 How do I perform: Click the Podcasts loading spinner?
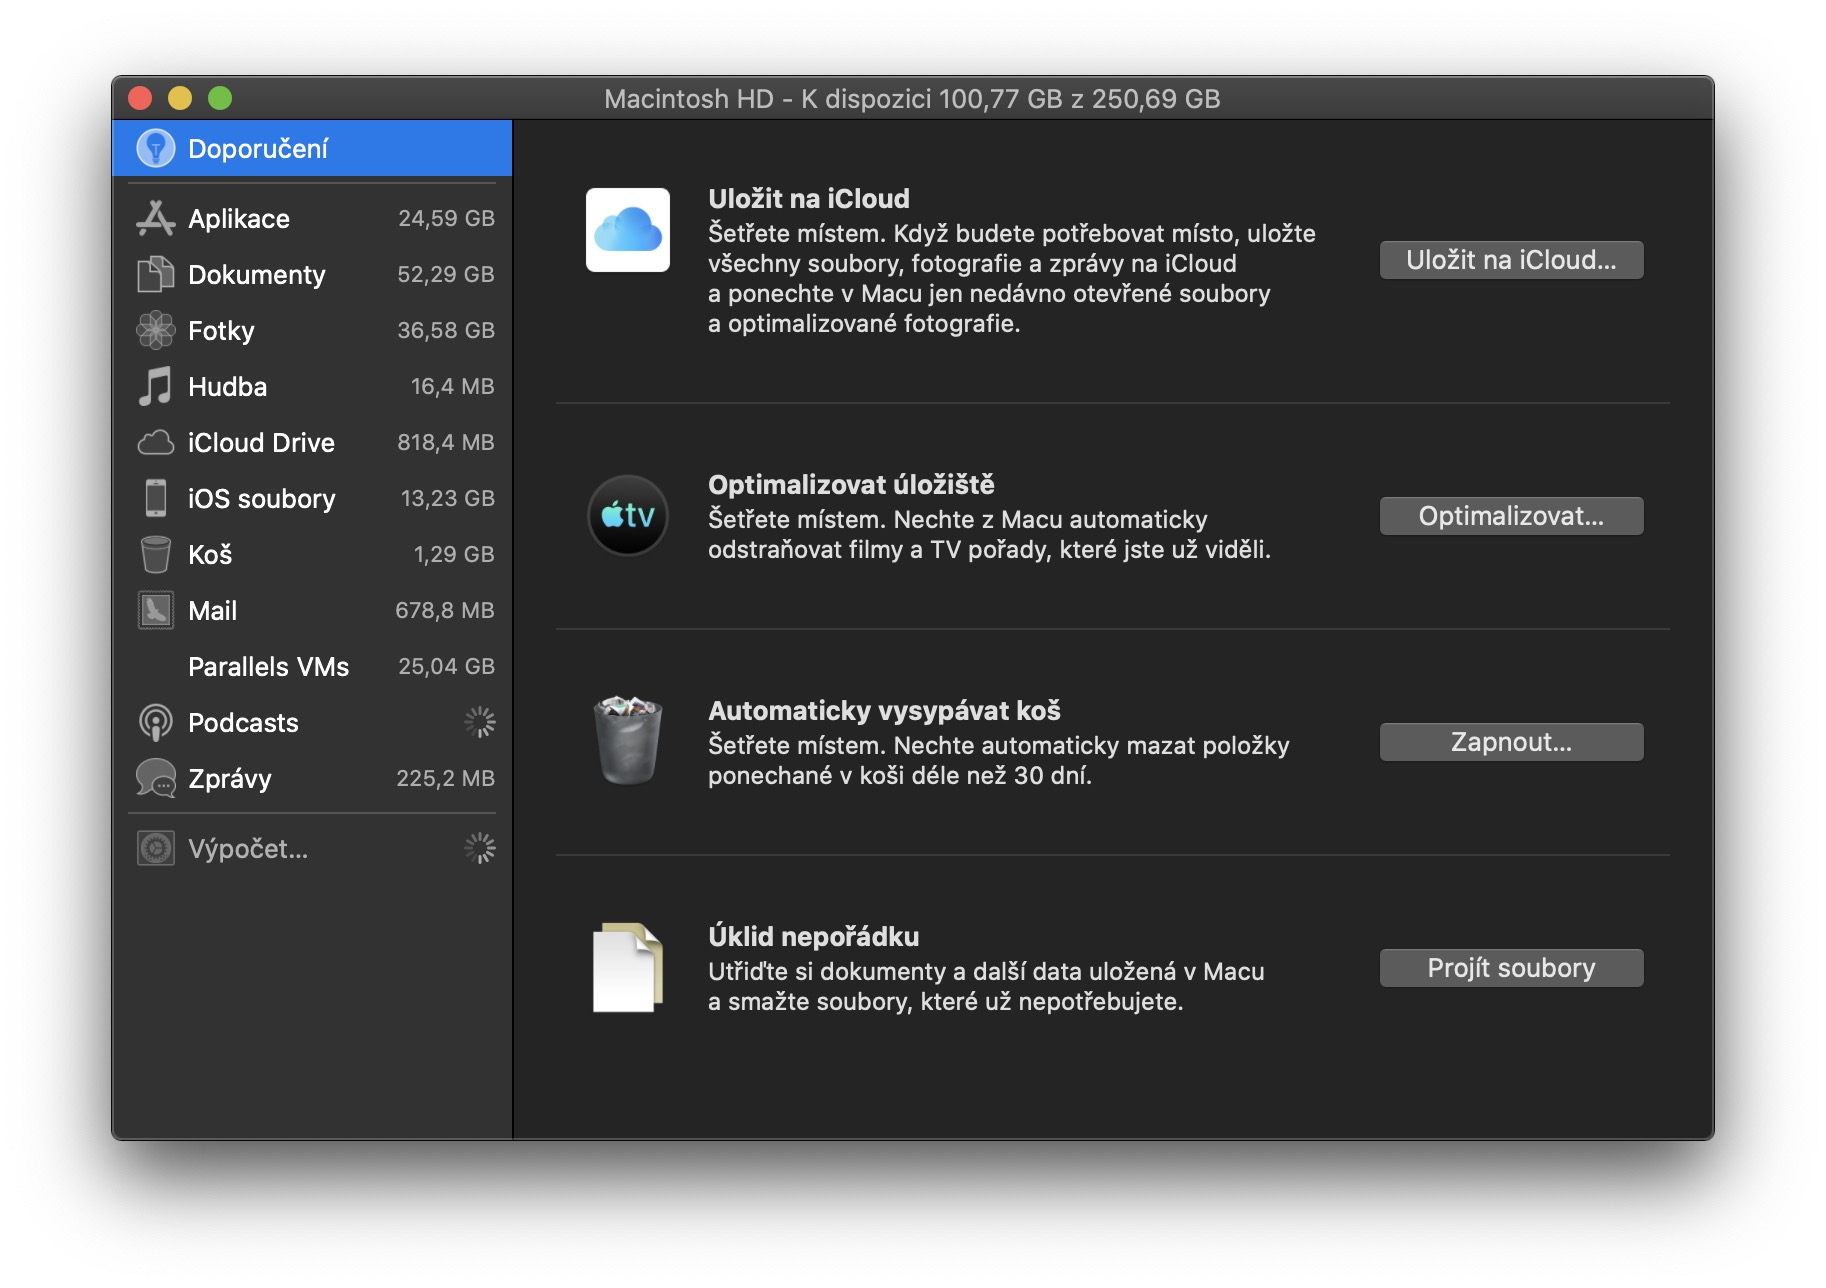tap(480, 722)
